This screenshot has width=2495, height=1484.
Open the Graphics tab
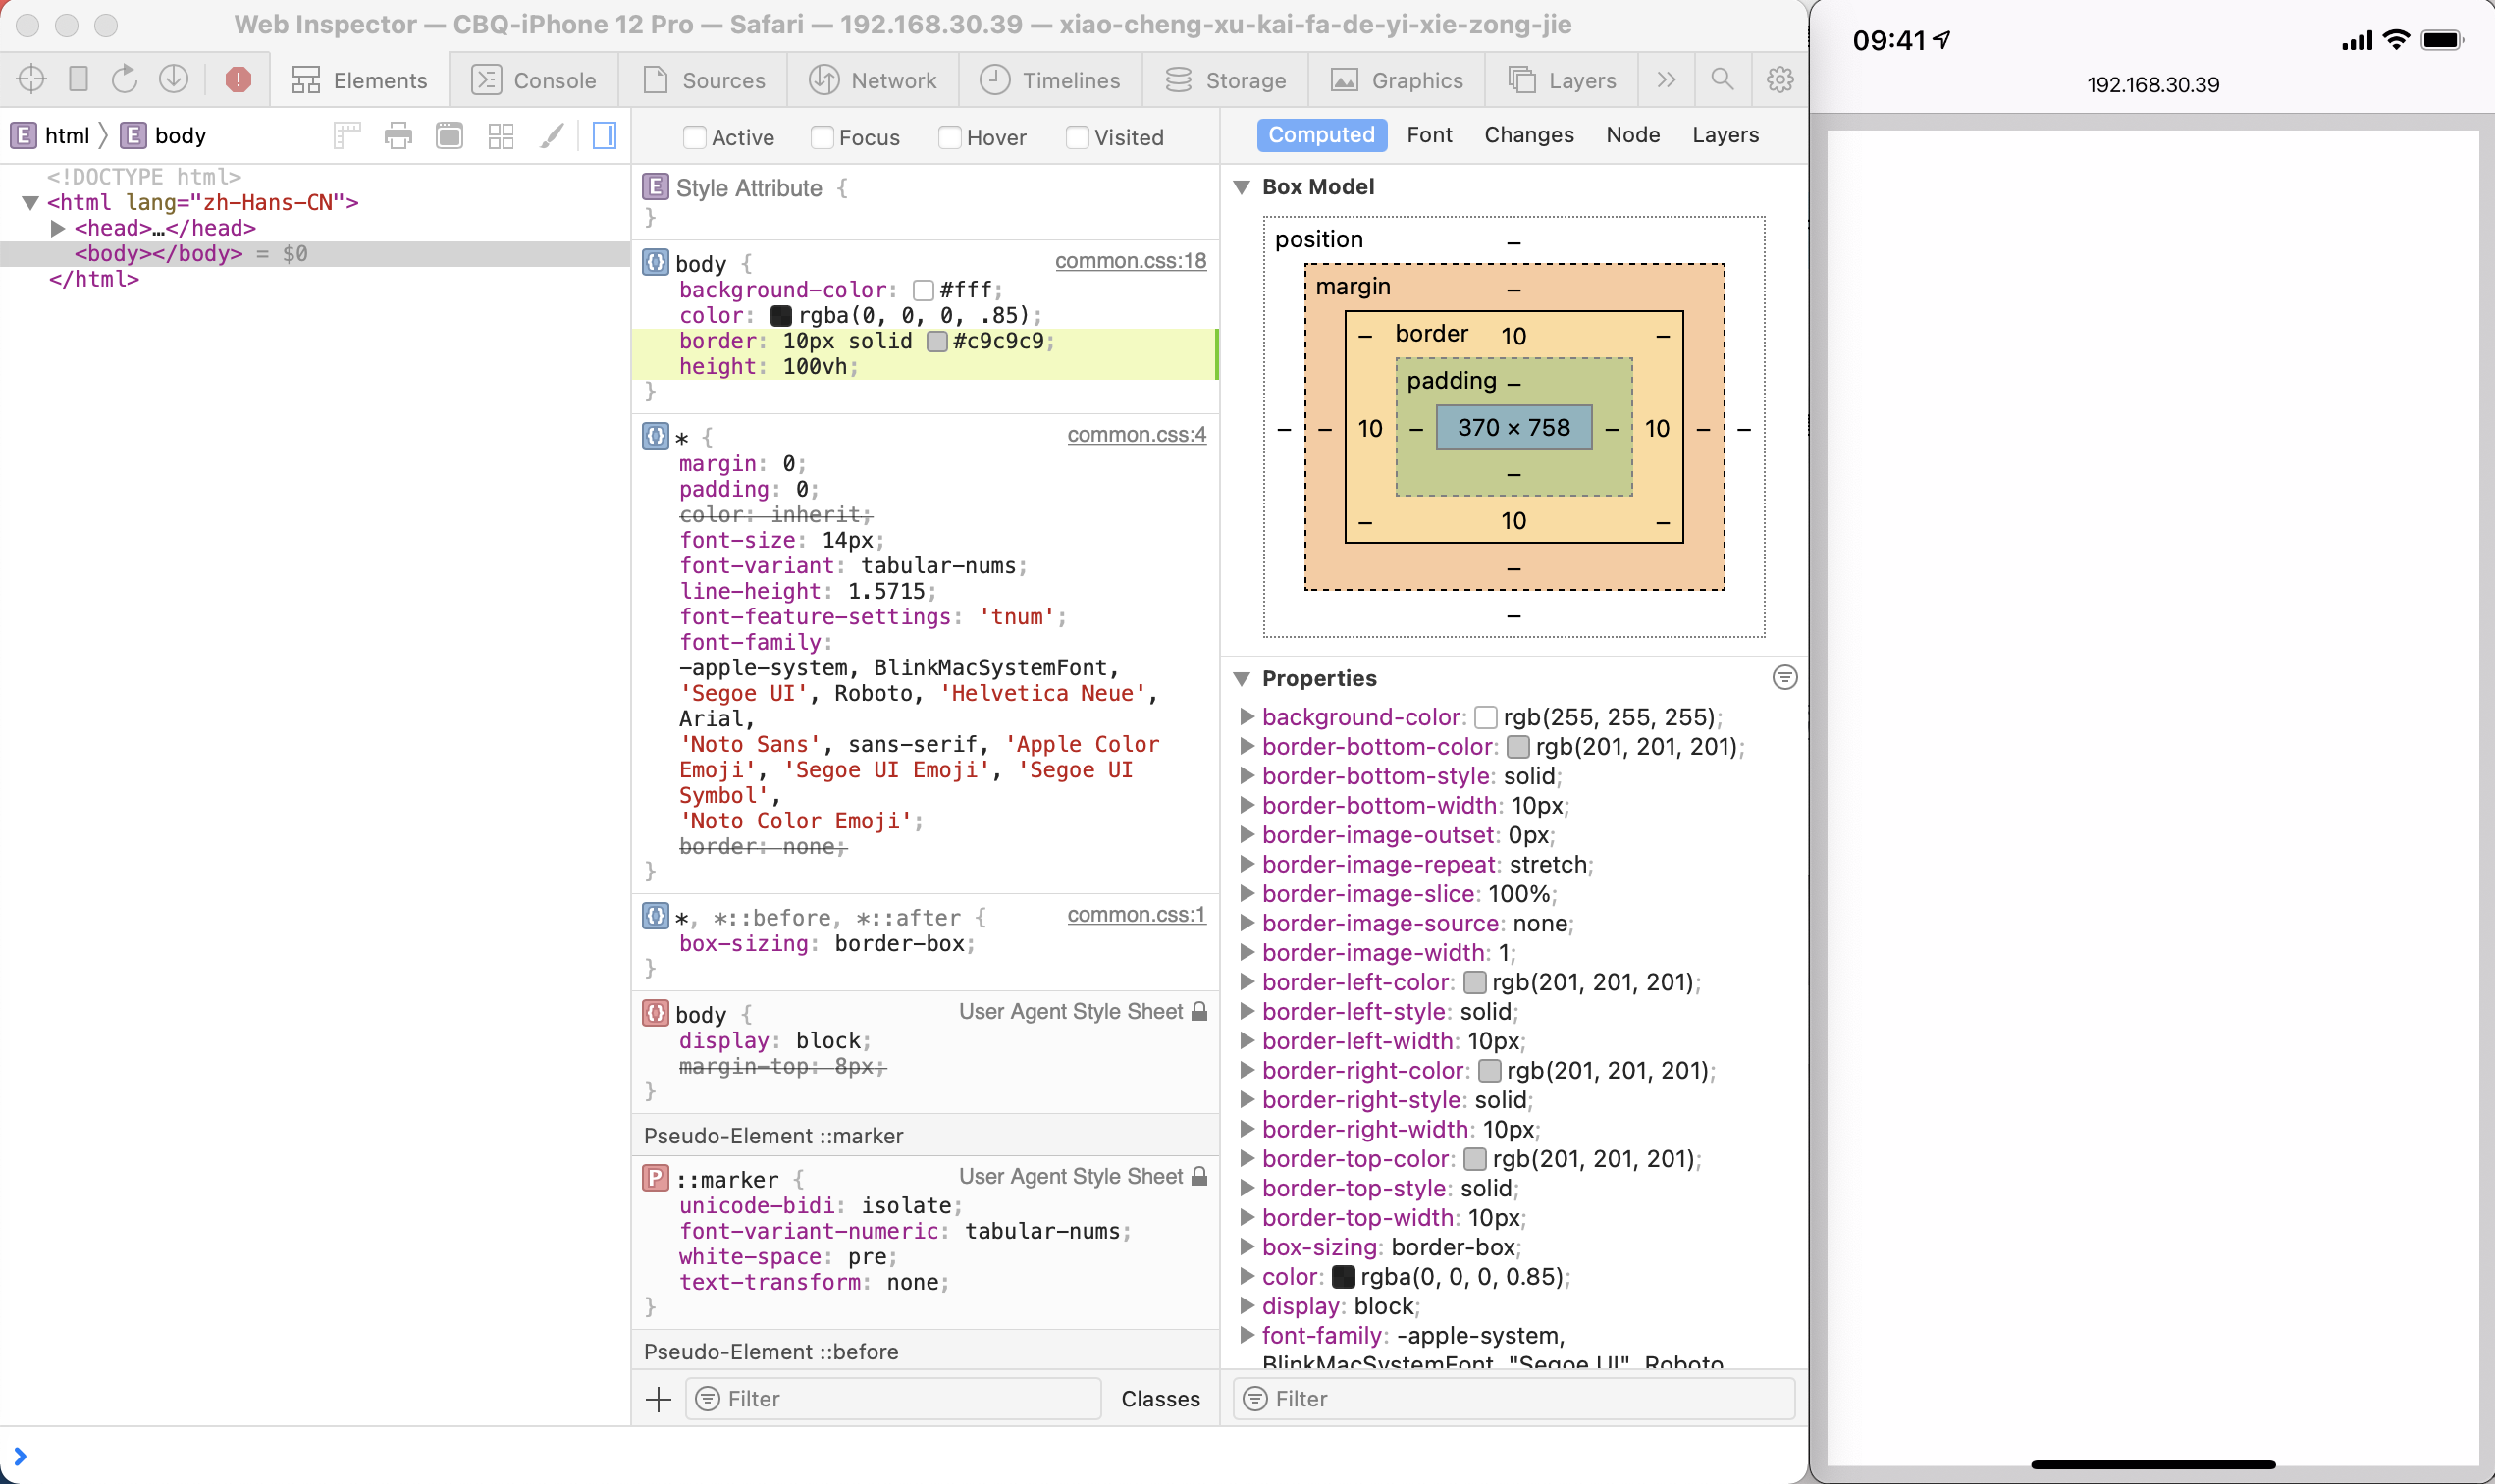[x=1397, y=80]
